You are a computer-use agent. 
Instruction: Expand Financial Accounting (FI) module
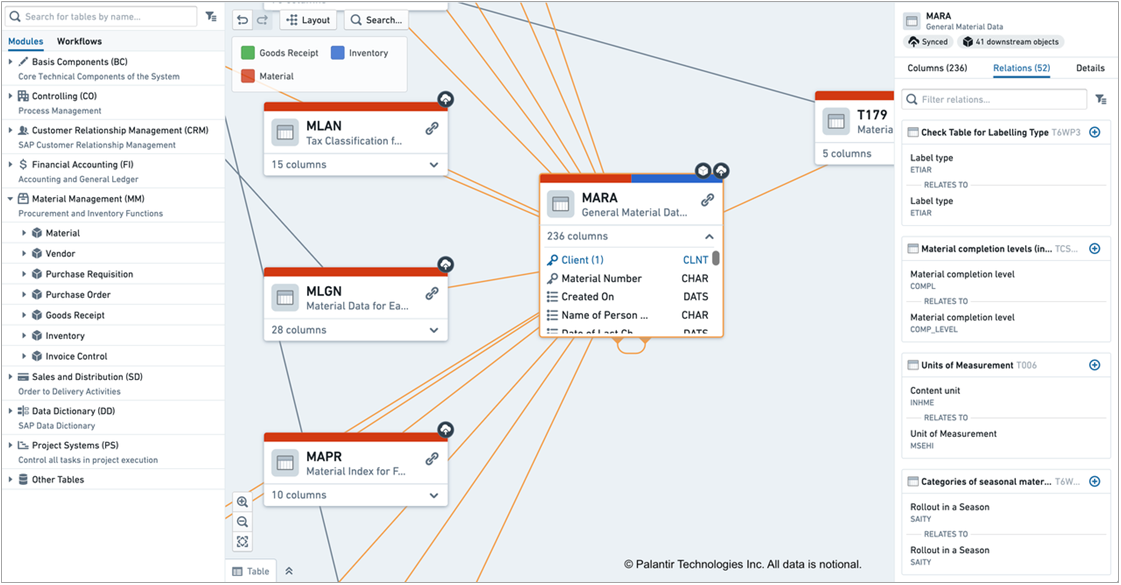(10, 164)
